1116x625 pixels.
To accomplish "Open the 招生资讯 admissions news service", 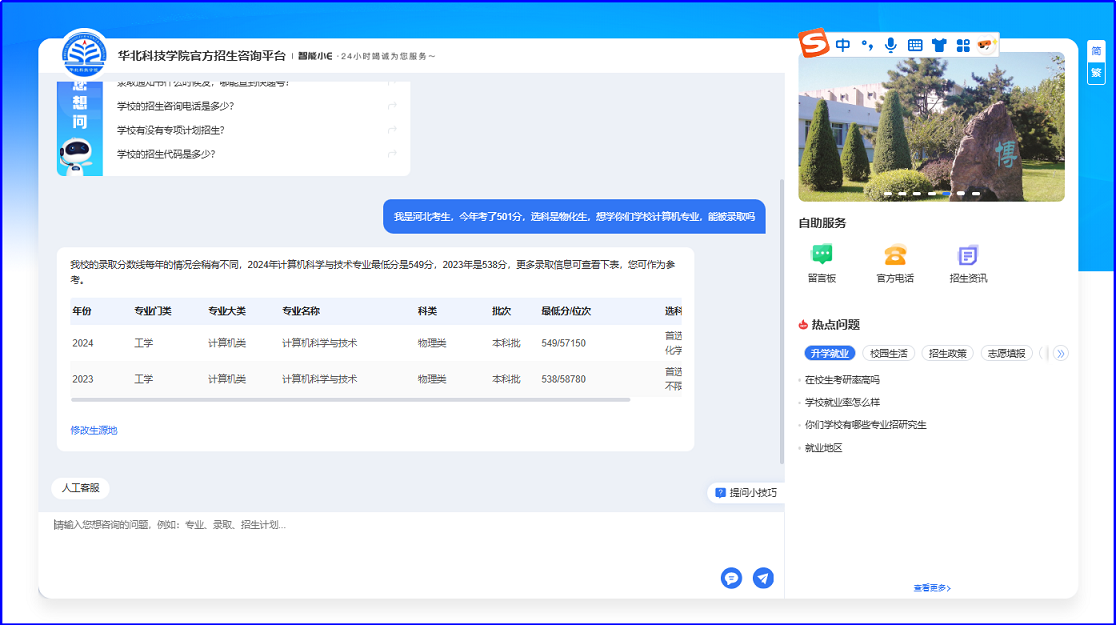I will (x=968, y=264).
